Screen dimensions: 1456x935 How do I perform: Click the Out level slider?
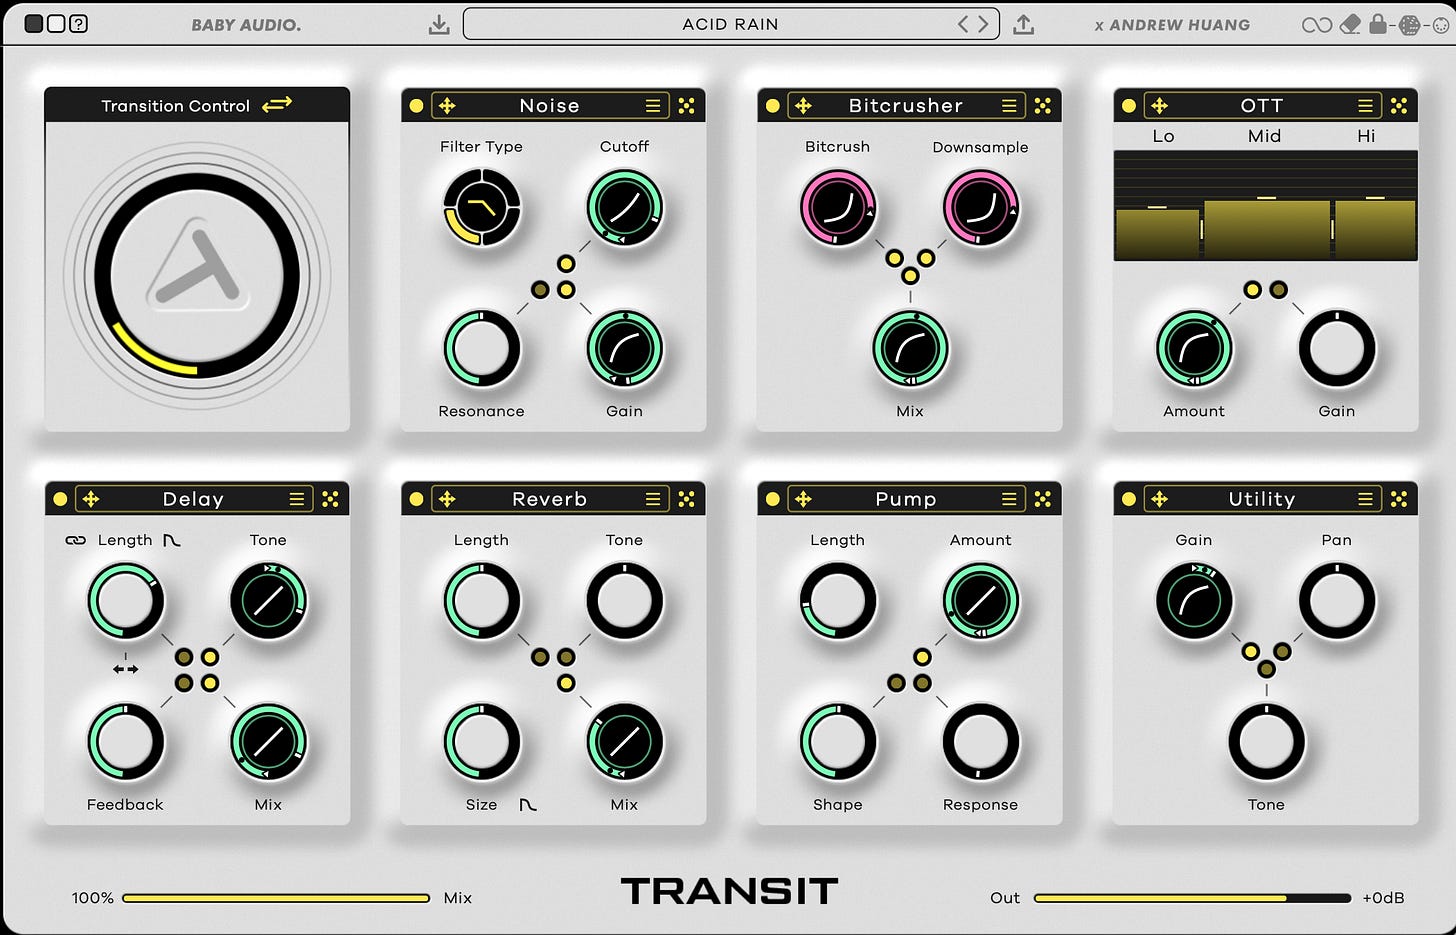pyautogui.click(x=1193, y=898)
